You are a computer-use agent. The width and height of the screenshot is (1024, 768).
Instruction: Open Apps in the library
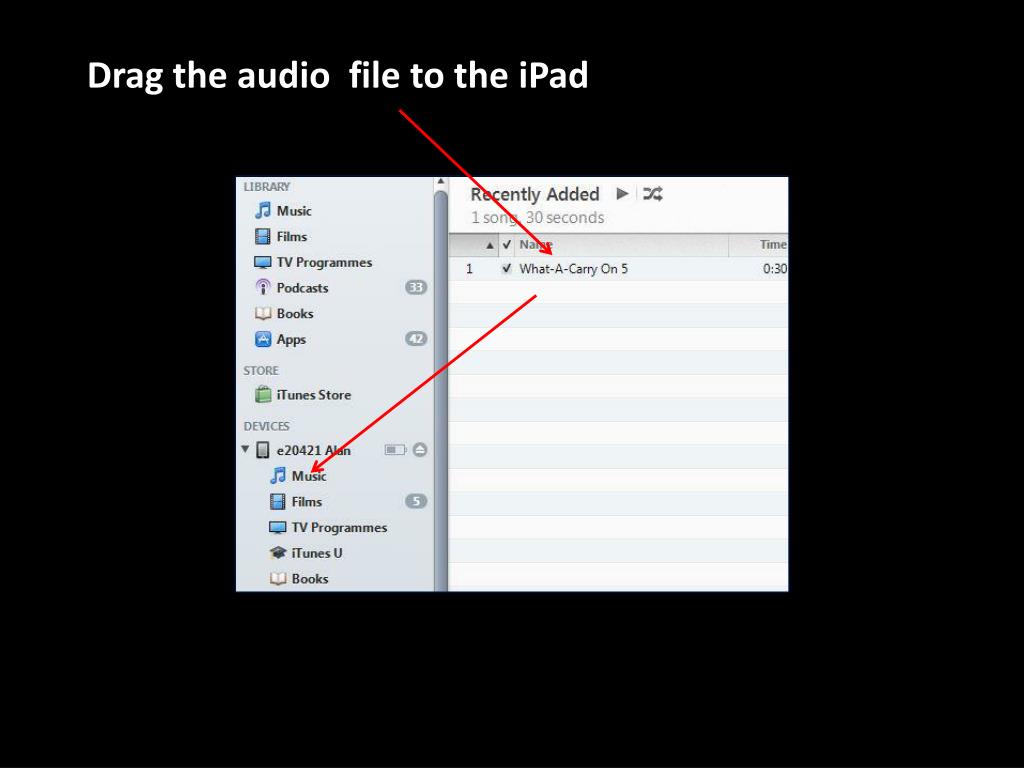point(280,340)
